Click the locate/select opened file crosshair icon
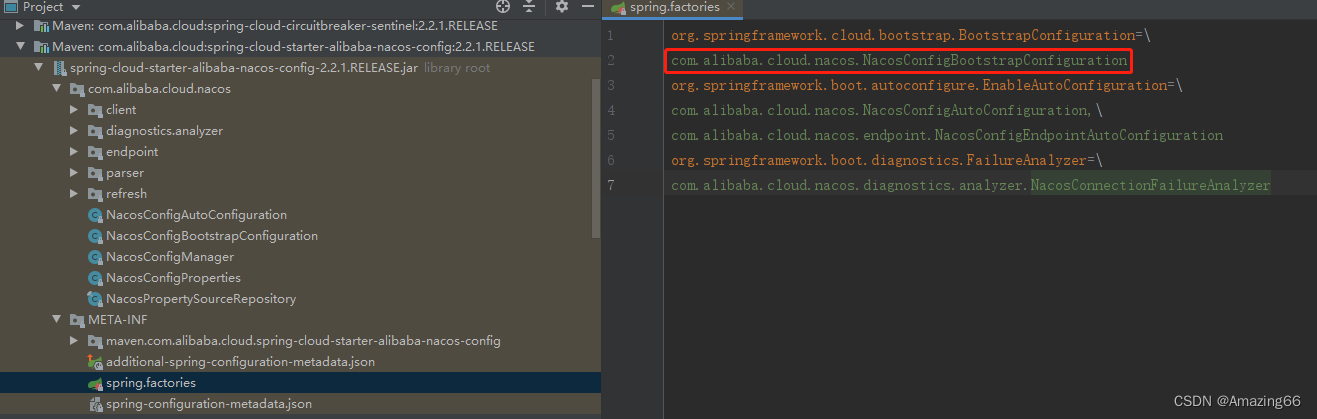 503,6
